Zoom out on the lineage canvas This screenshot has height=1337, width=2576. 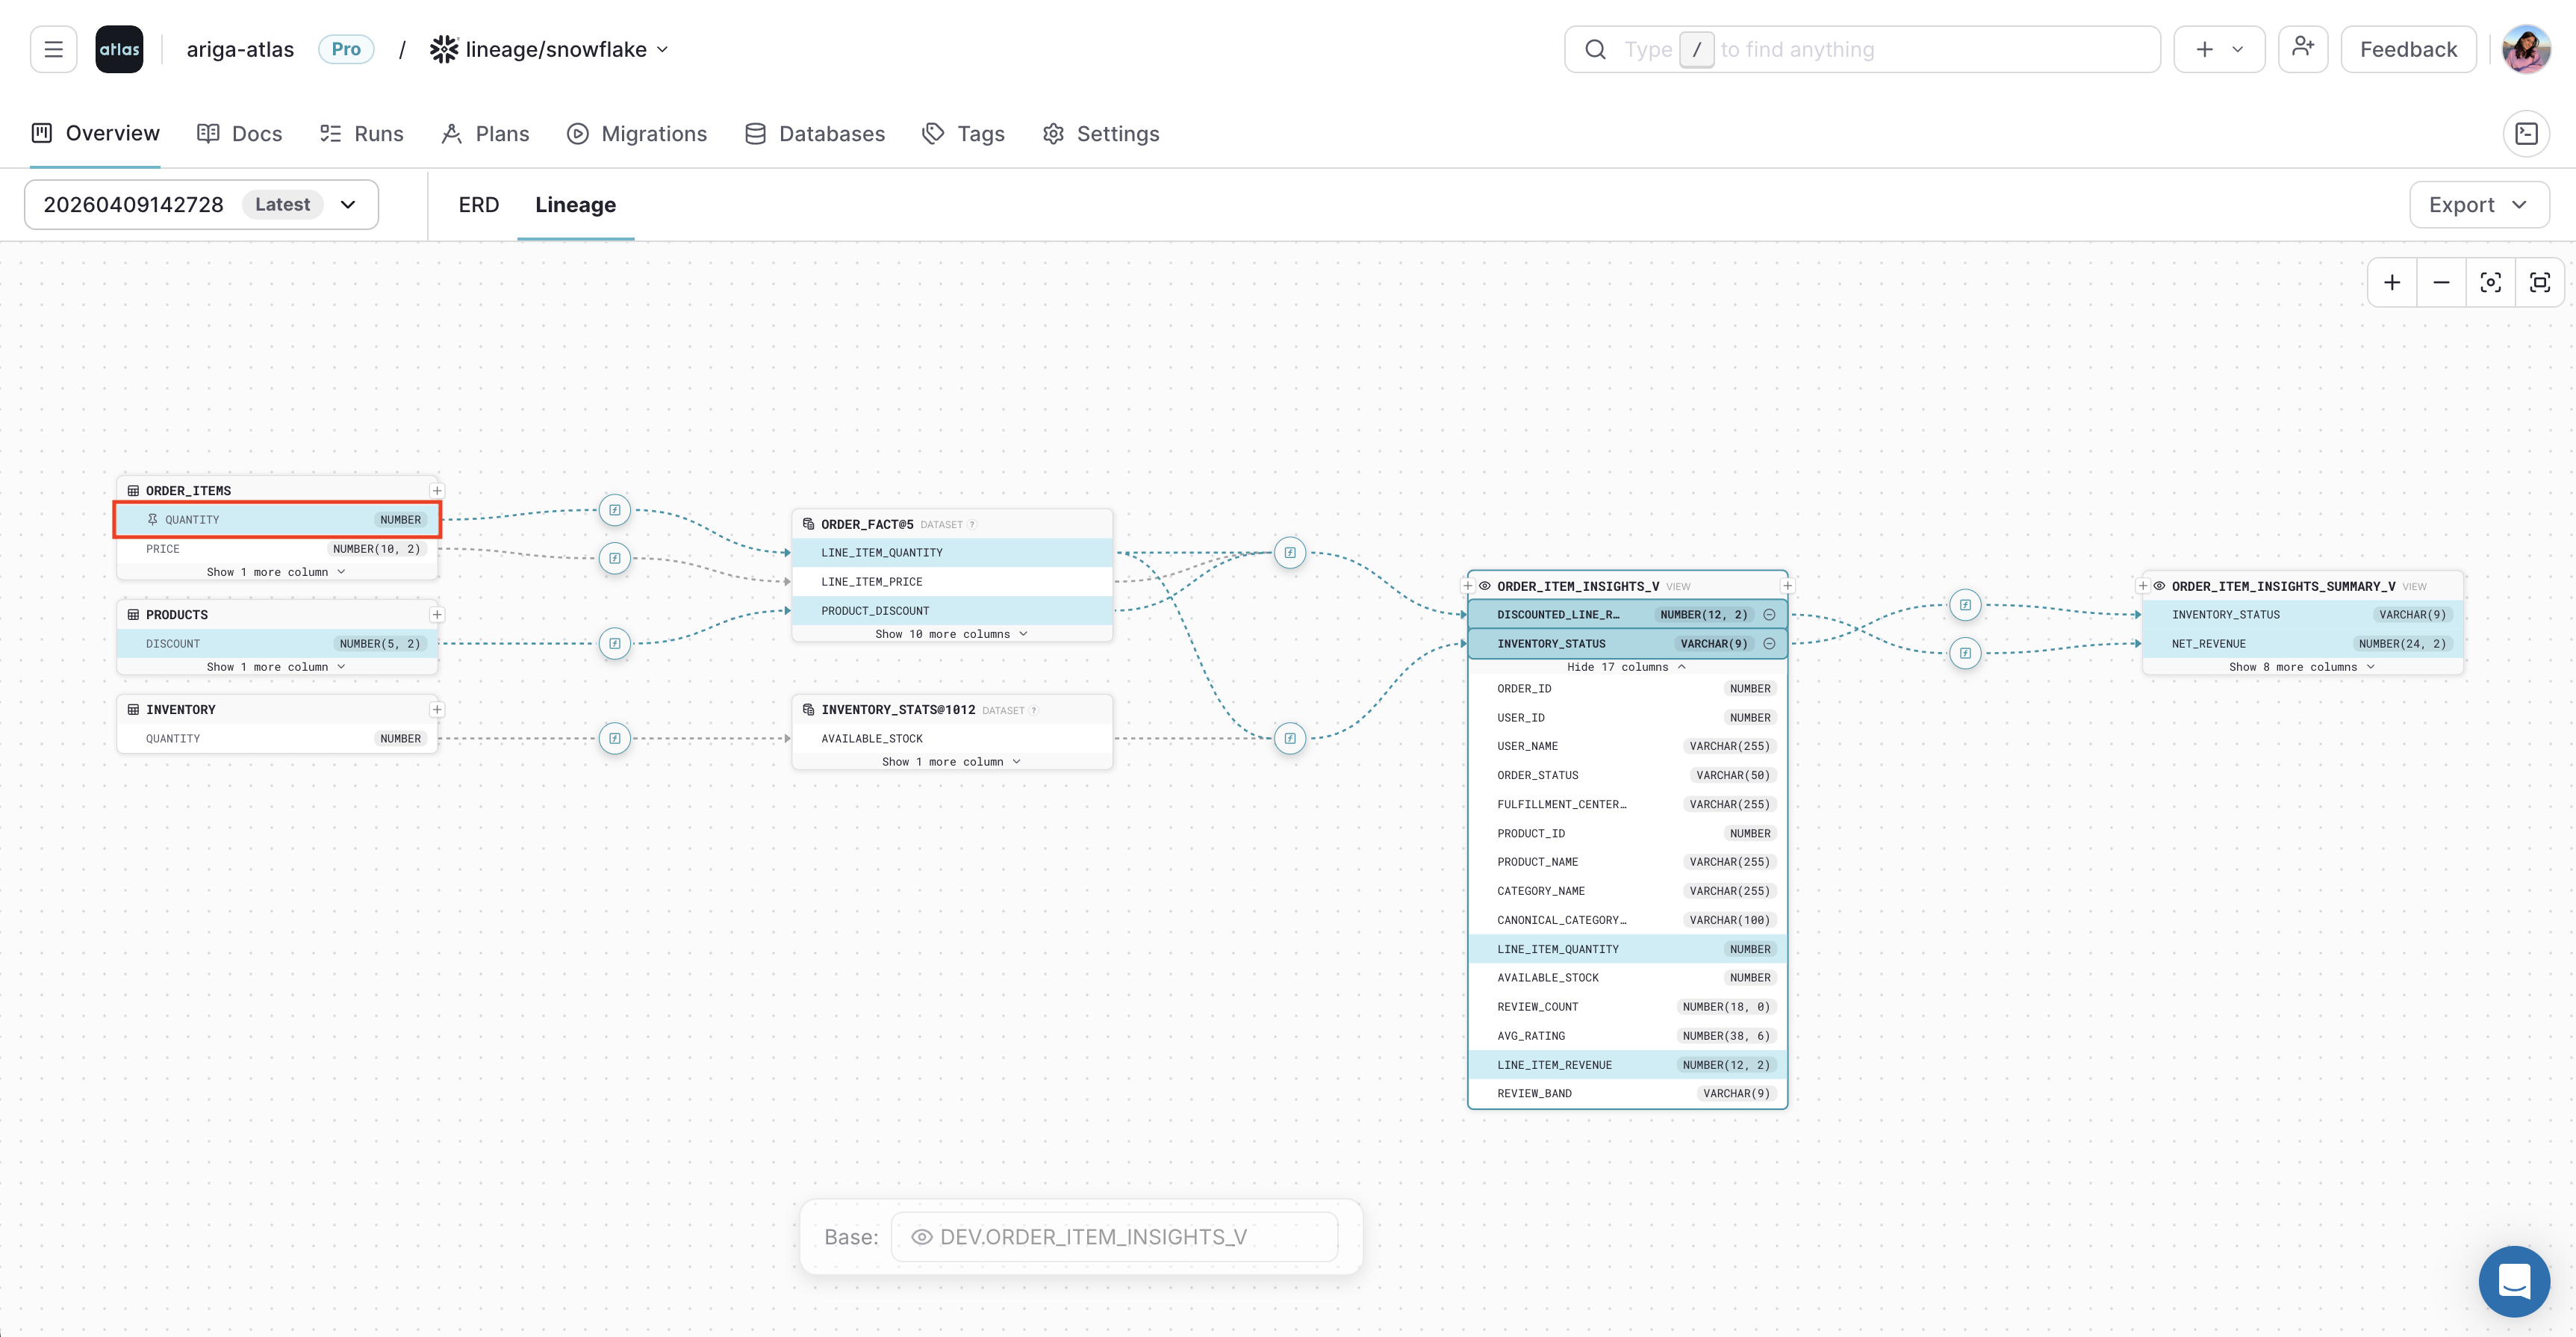pos(2441,282)
